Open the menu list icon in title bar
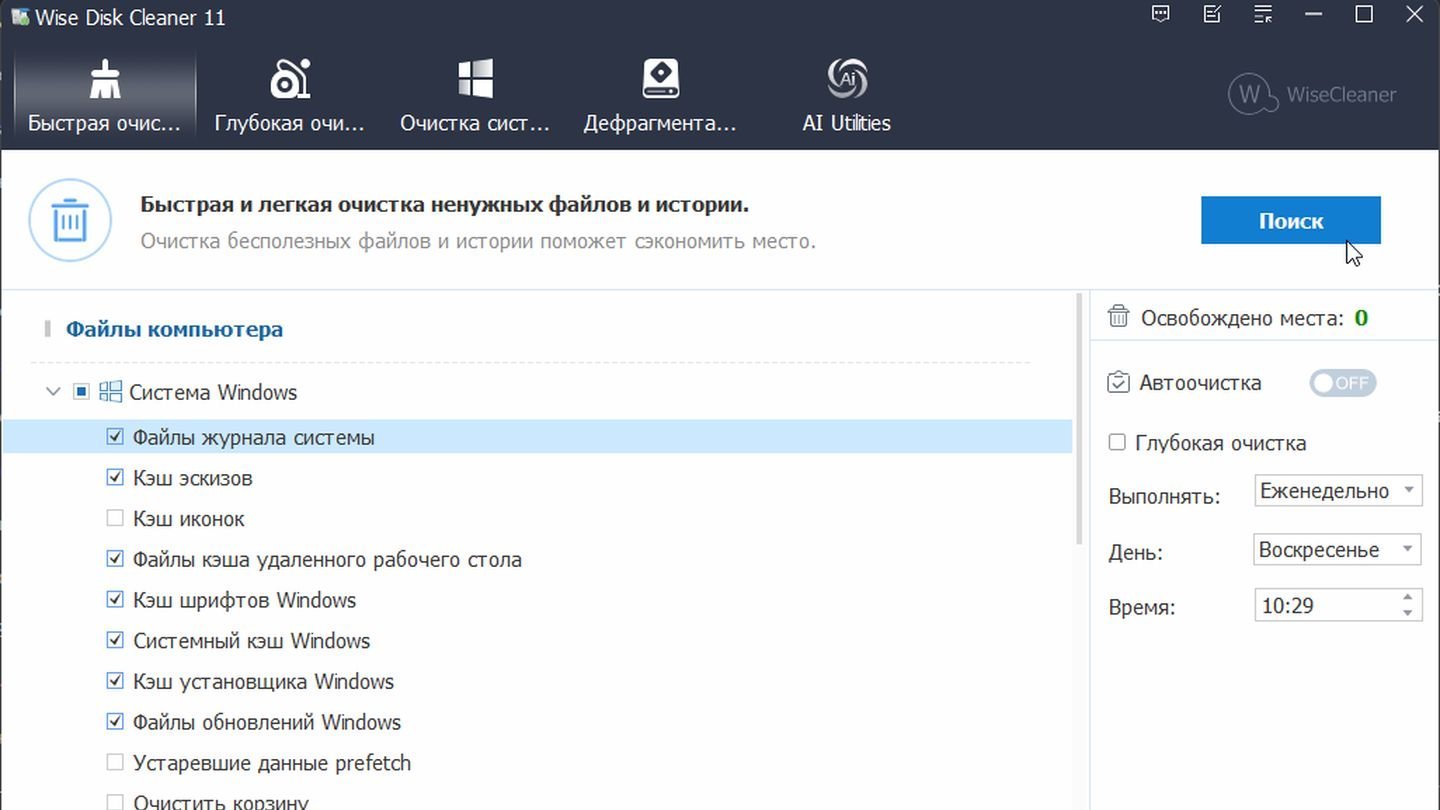1440x810 pixels. pyautogui.click(x=1264, y=14)
